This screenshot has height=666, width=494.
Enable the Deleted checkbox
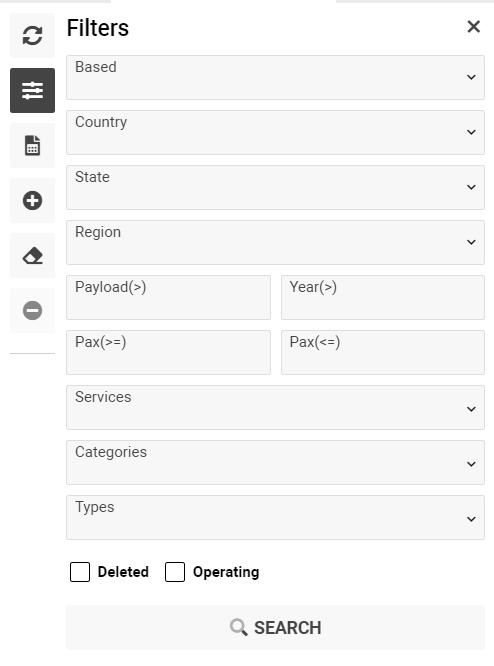[80, 572]
